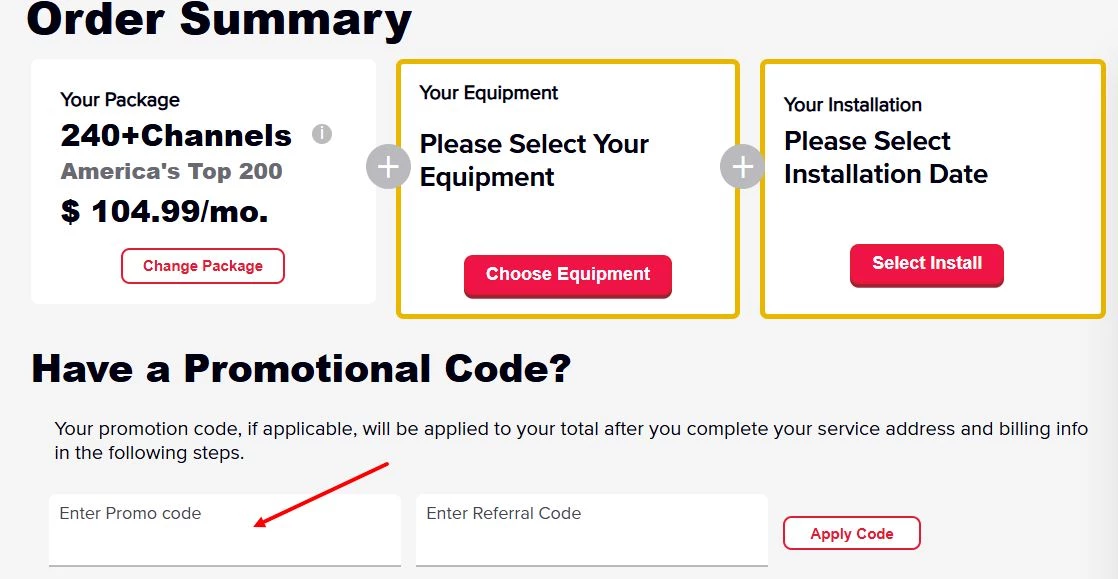Select the America's Top 200 package name
This screenshot has width=1118, height=579.
click(172, 171)
